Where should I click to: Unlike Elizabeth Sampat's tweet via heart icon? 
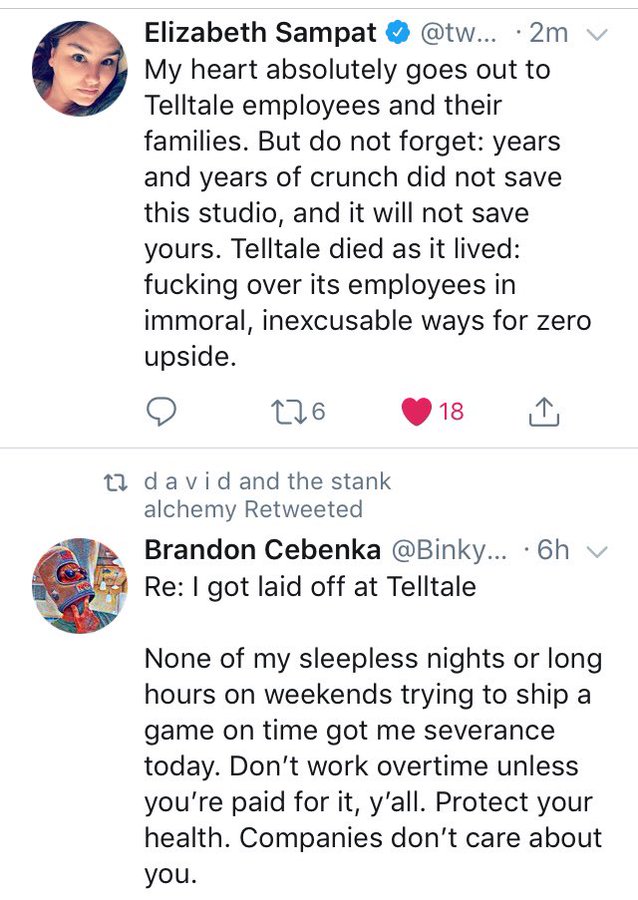[416, 410]
